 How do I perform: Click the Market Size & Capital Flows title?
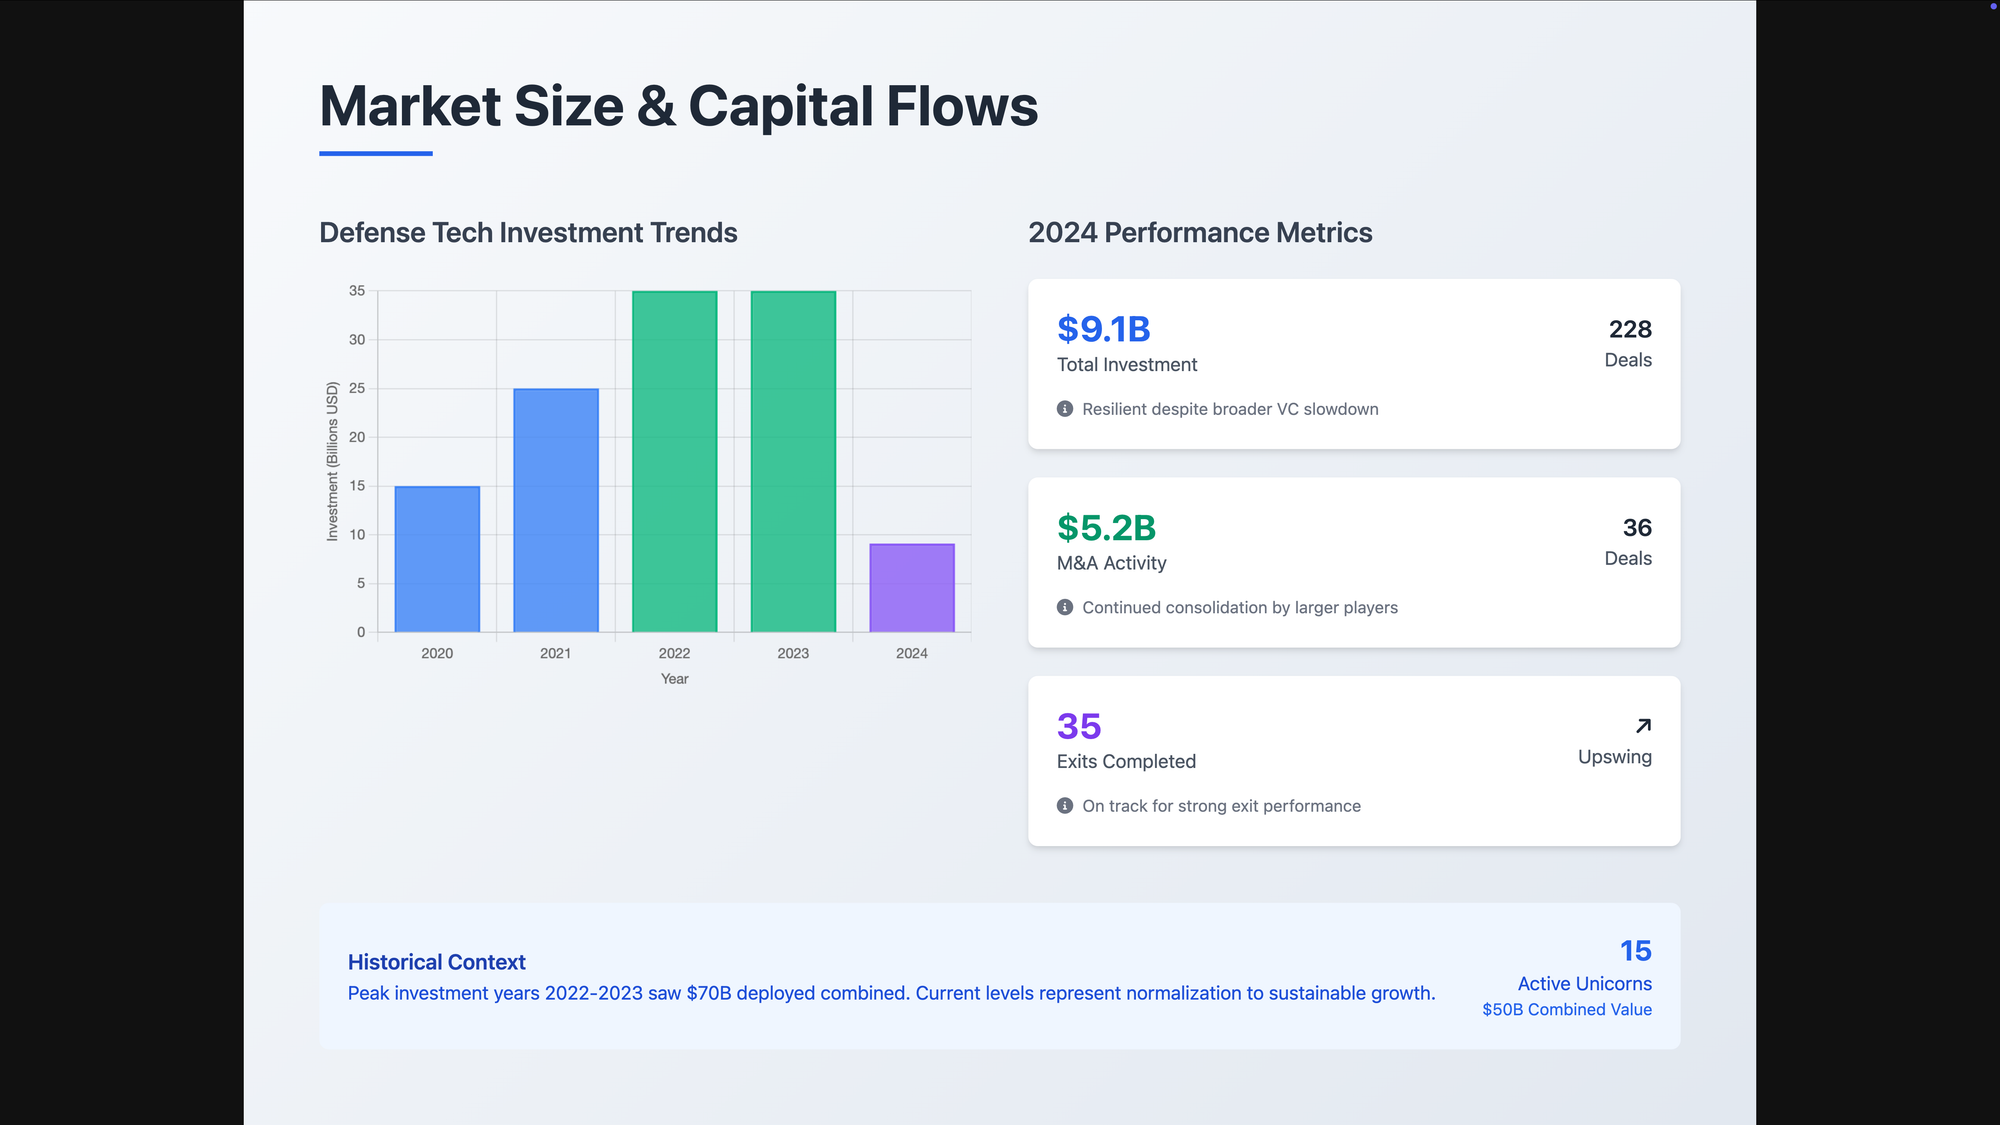pos(678,106)
